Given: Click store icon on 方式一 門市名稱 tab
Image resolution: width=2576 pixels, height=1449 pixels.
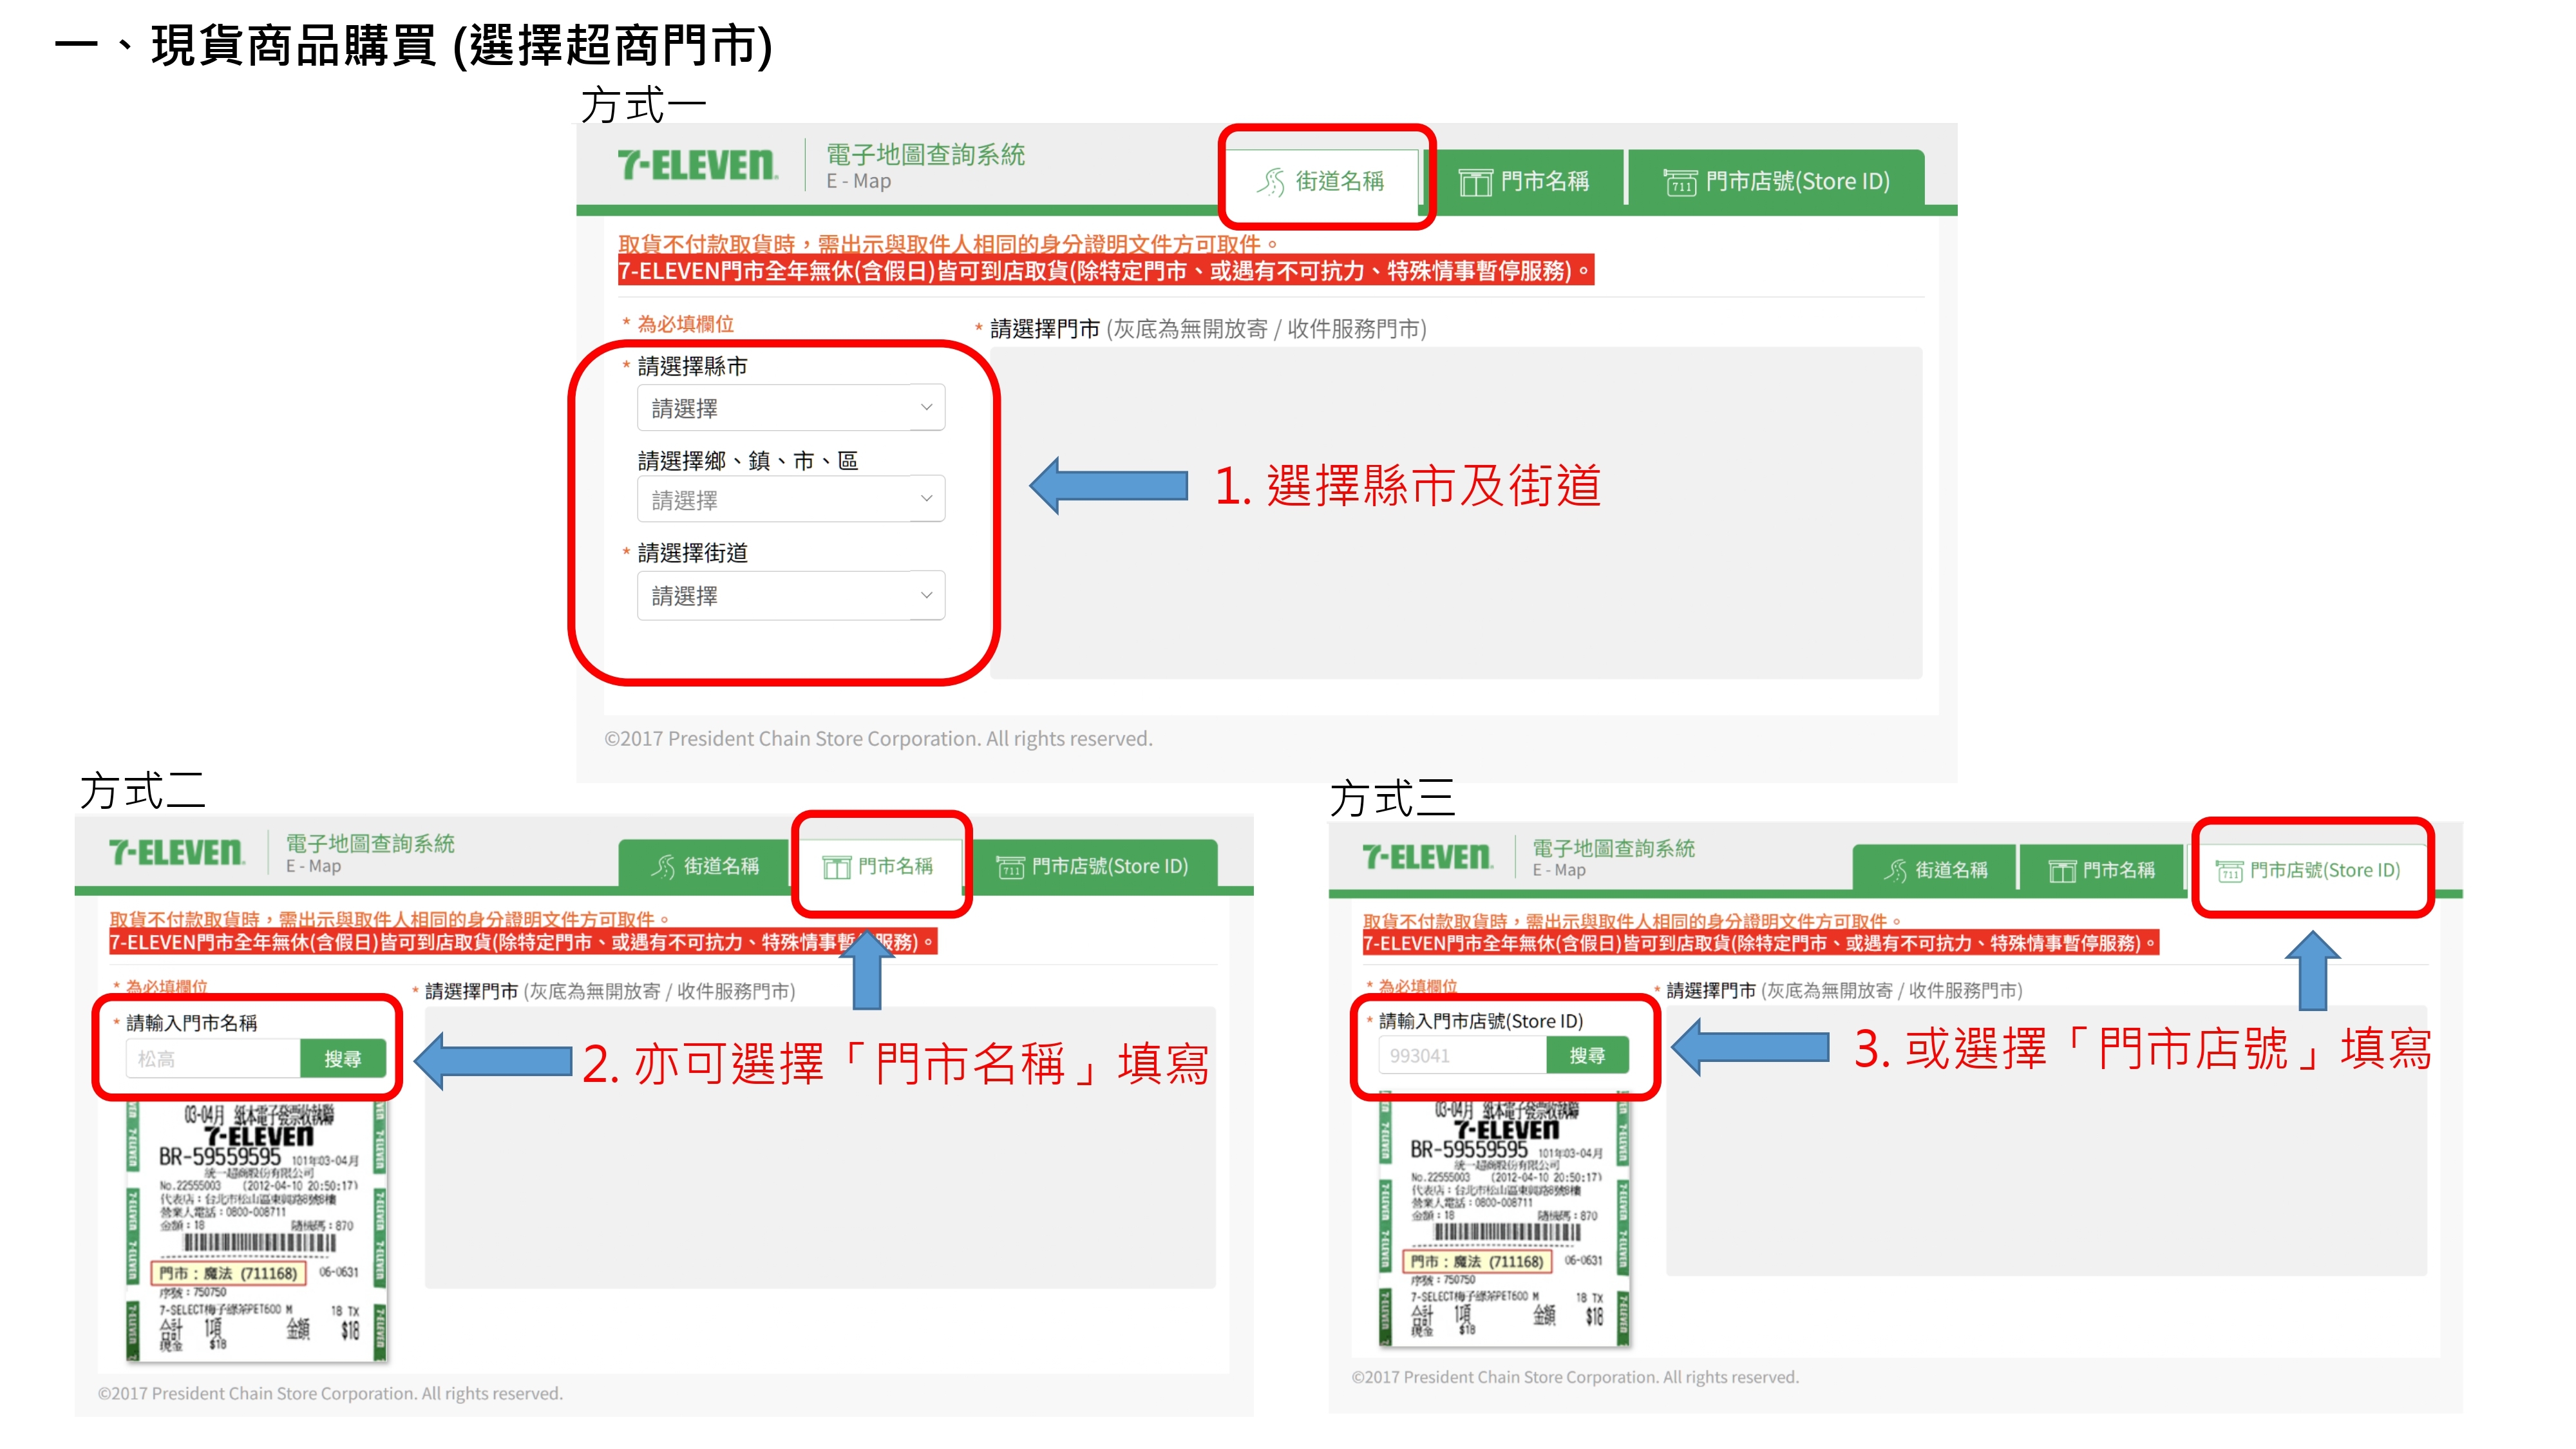Looking at the screenshot, I should [x=1475, y=182].
